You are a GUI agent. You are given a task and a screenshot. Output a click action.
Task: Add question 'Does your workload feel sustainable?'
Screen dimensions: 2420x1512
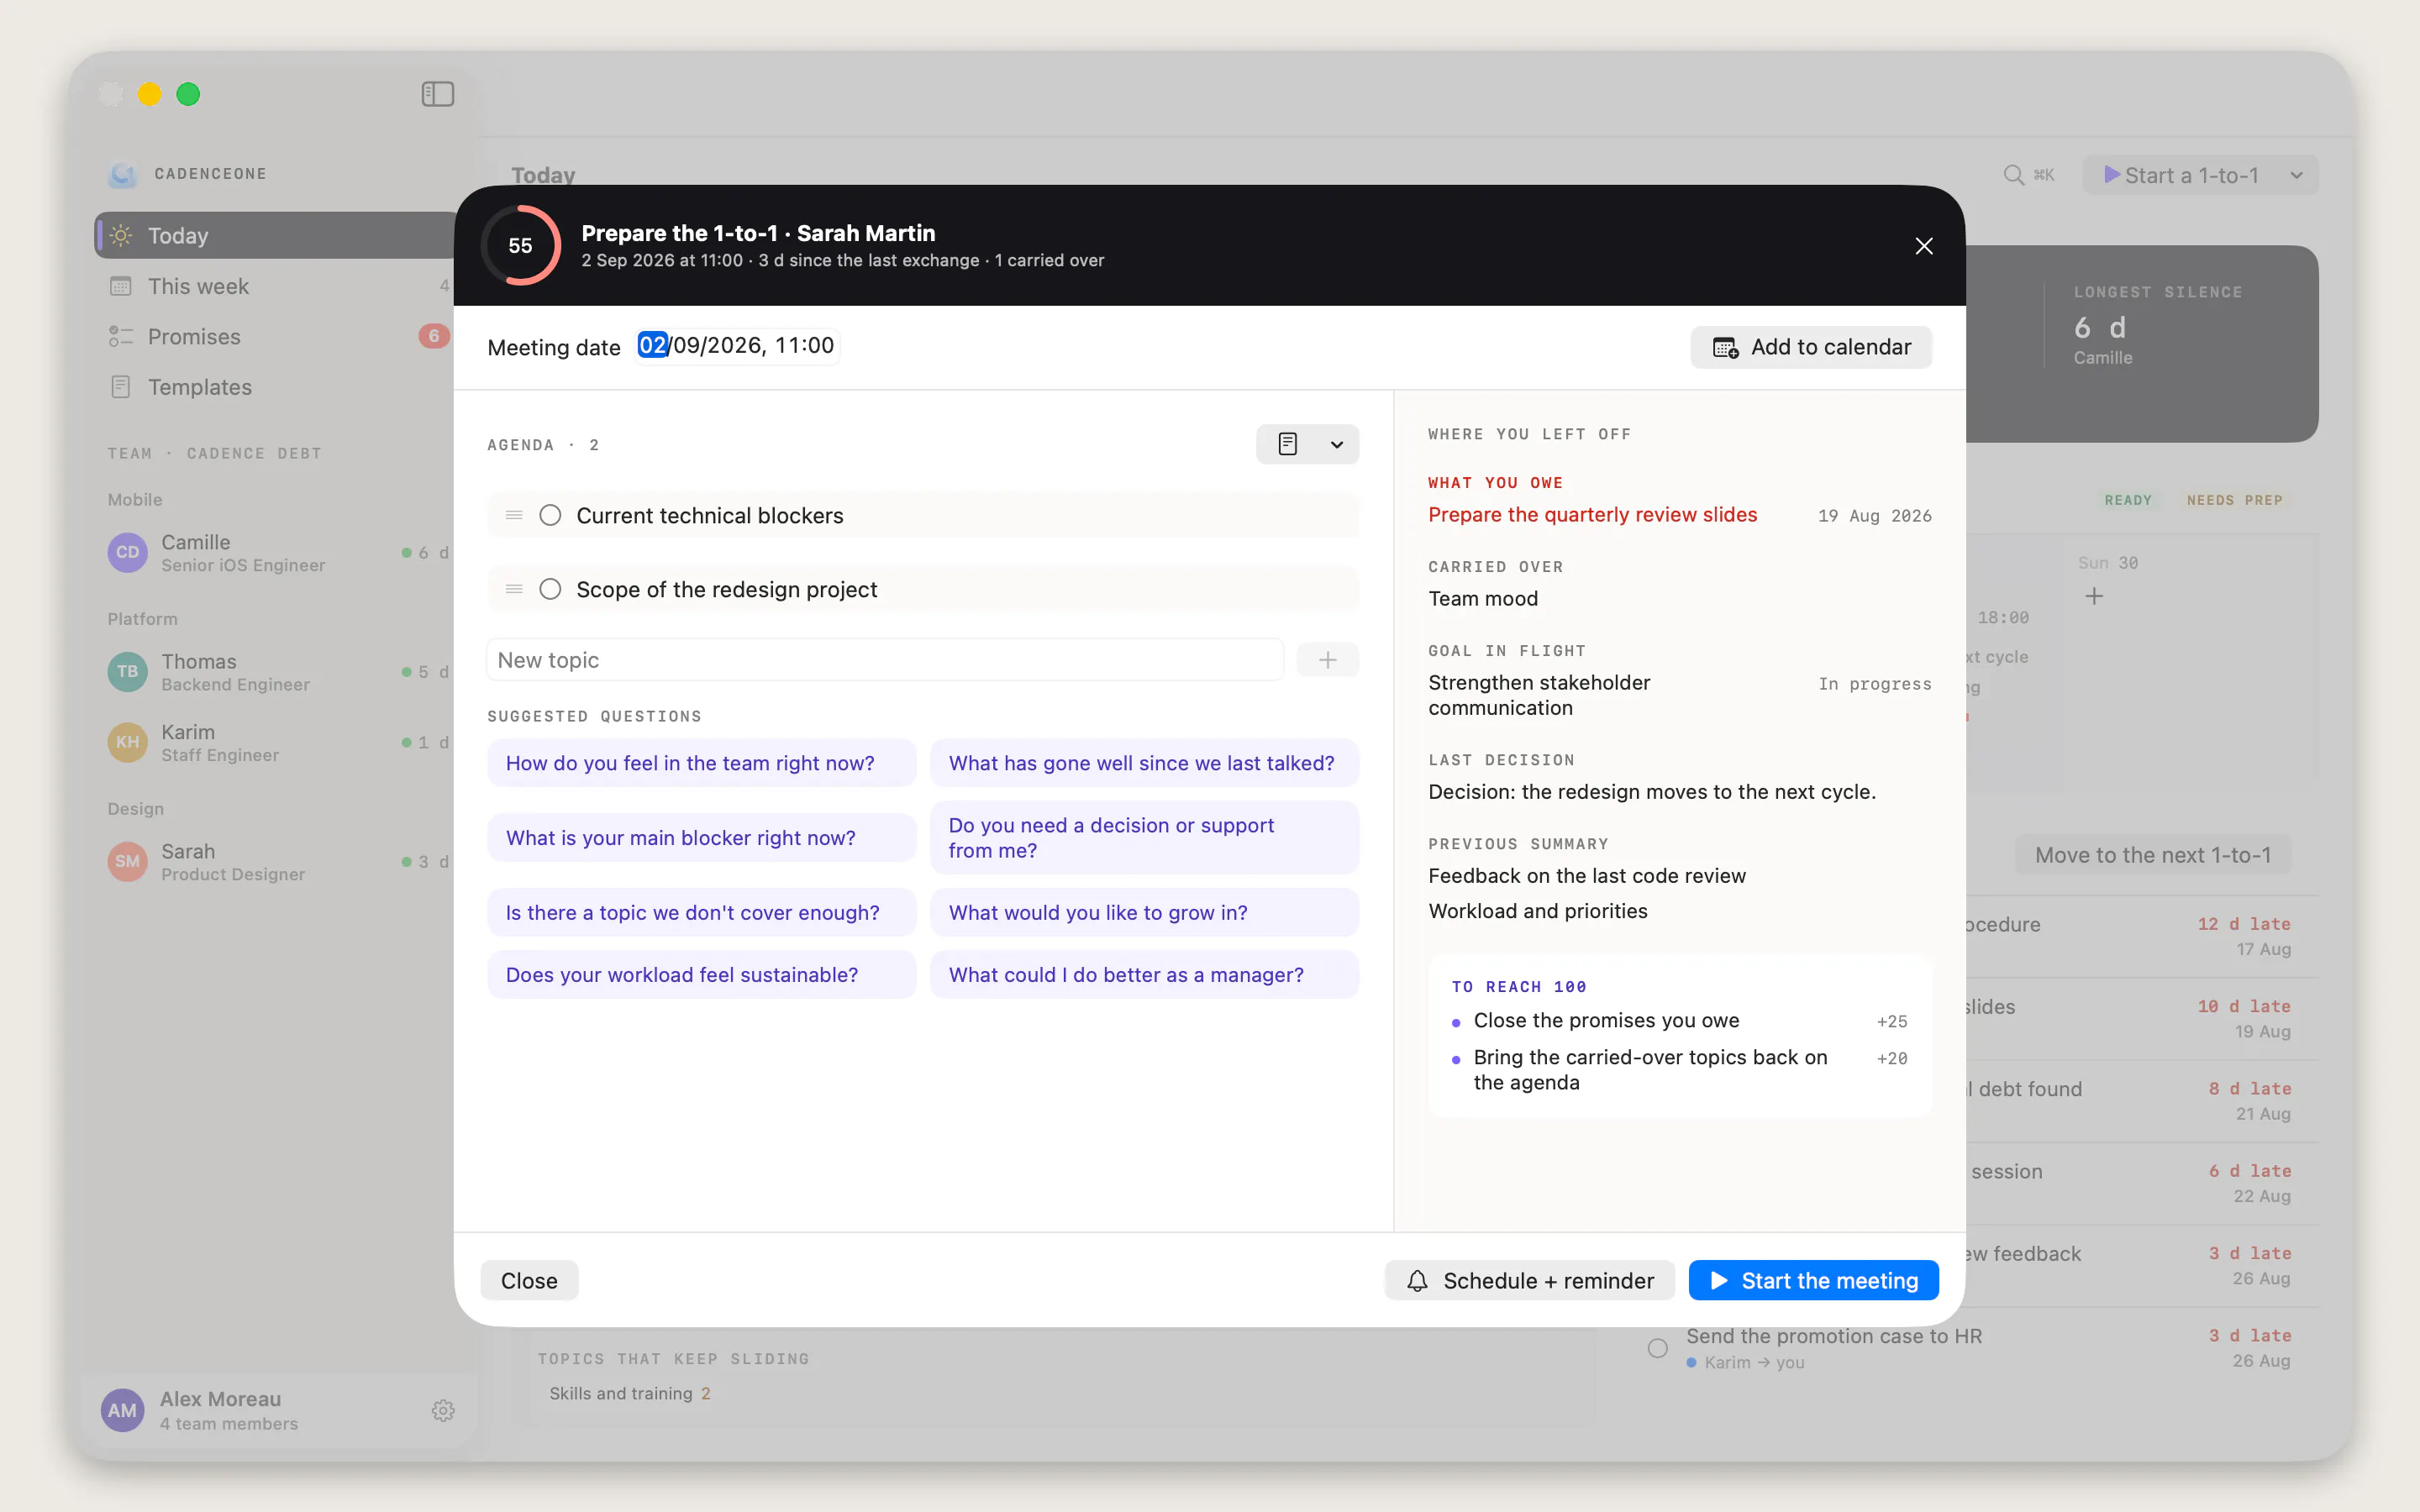tap(701, 975)
